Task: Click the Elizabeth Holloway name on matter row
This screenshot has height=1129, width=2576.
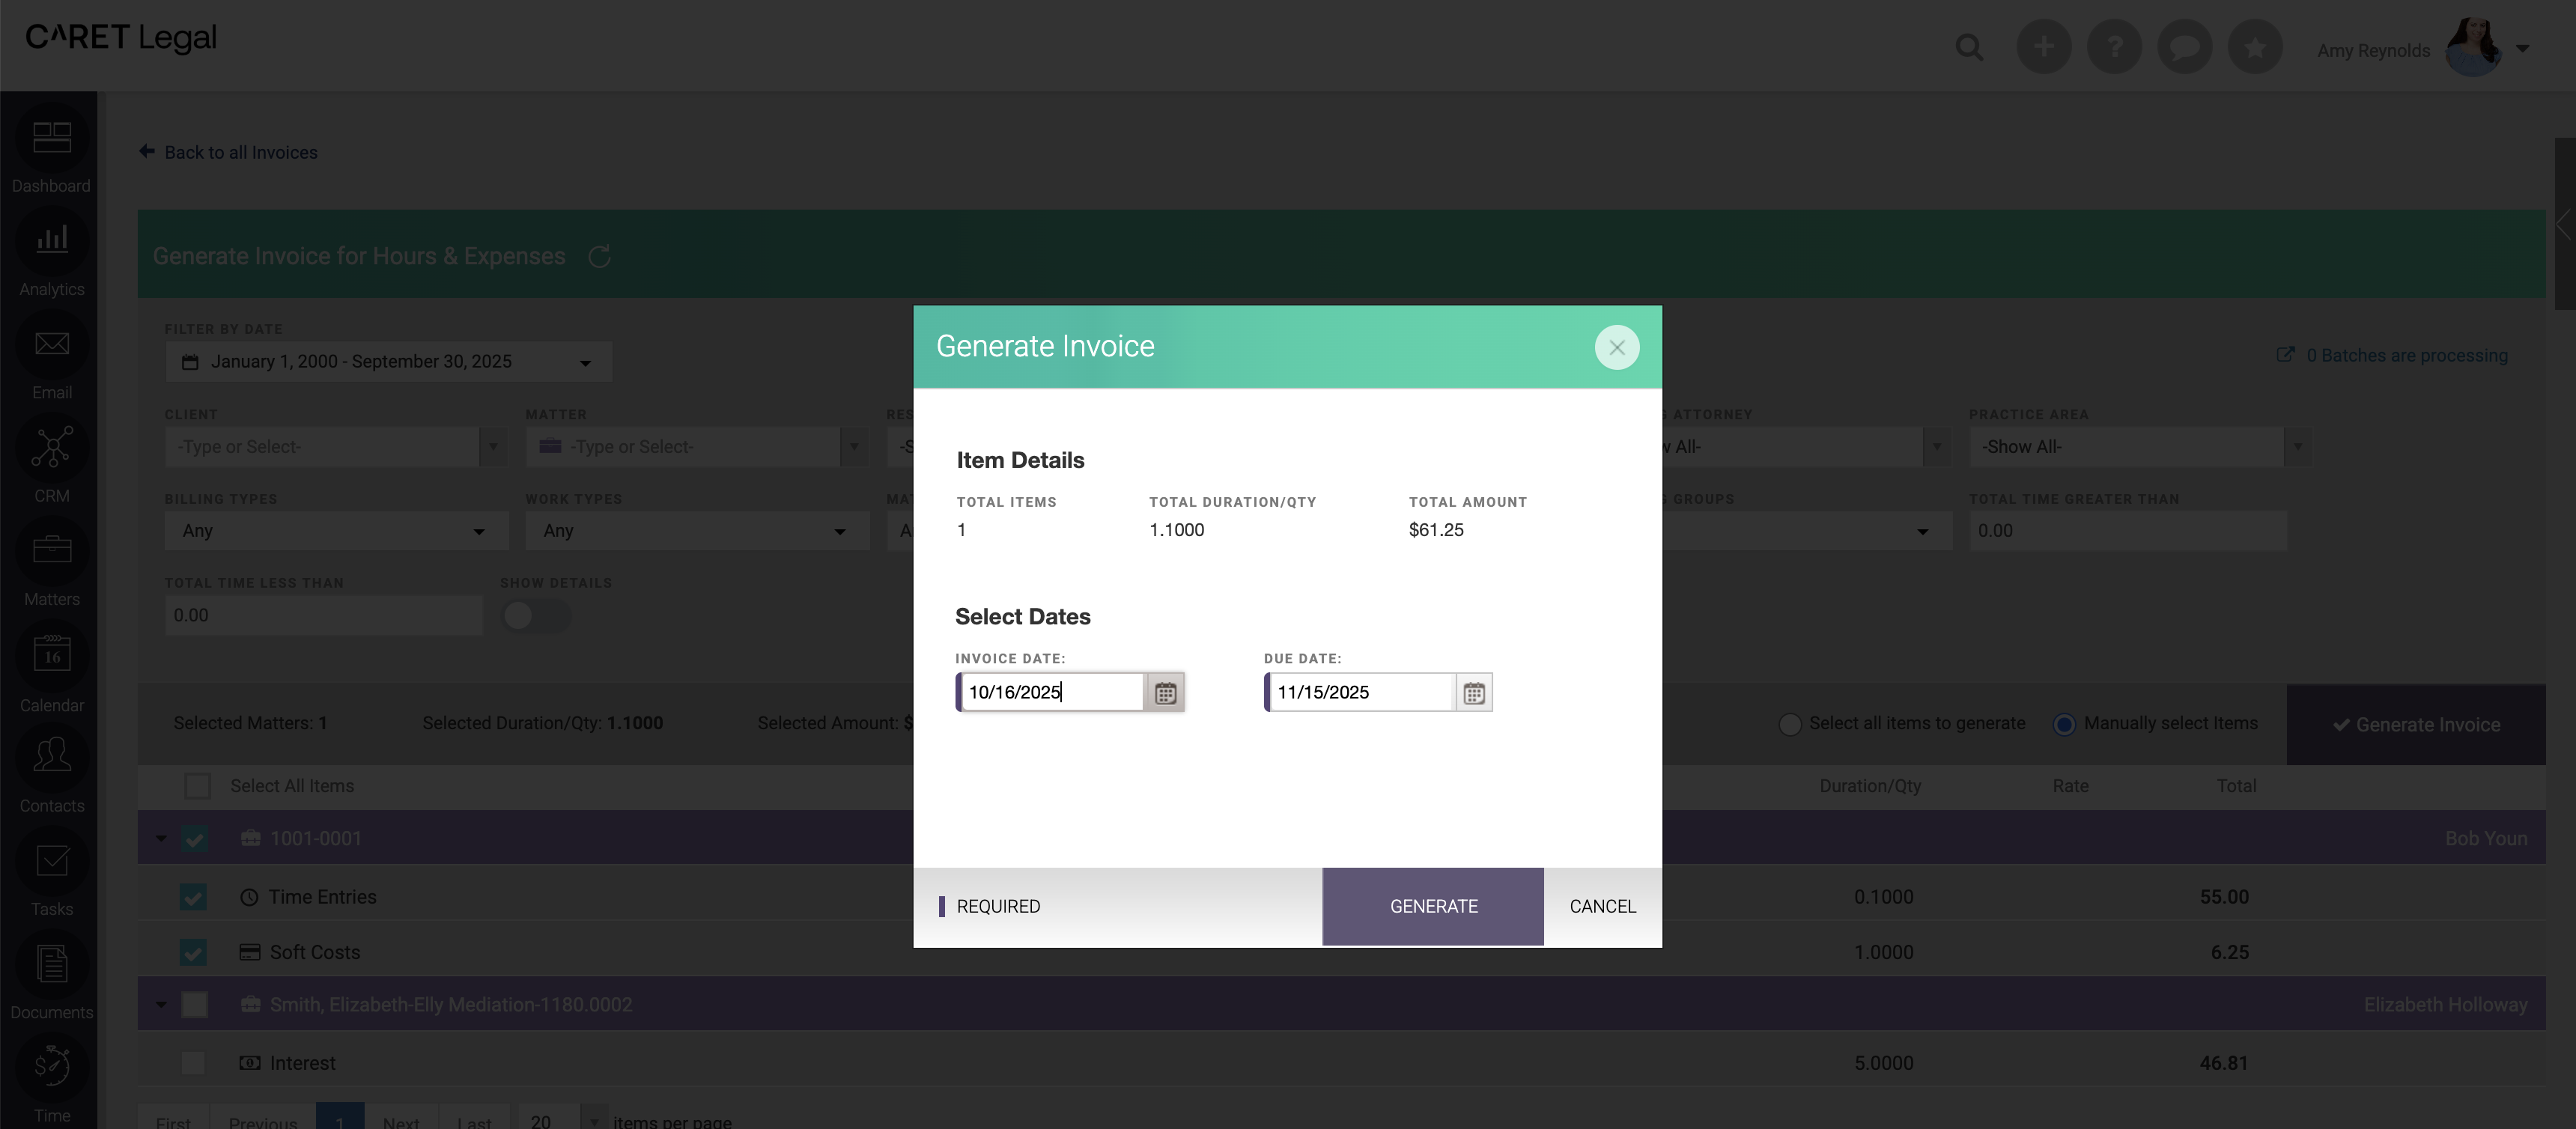Action: click(x=2445, y=1004)
